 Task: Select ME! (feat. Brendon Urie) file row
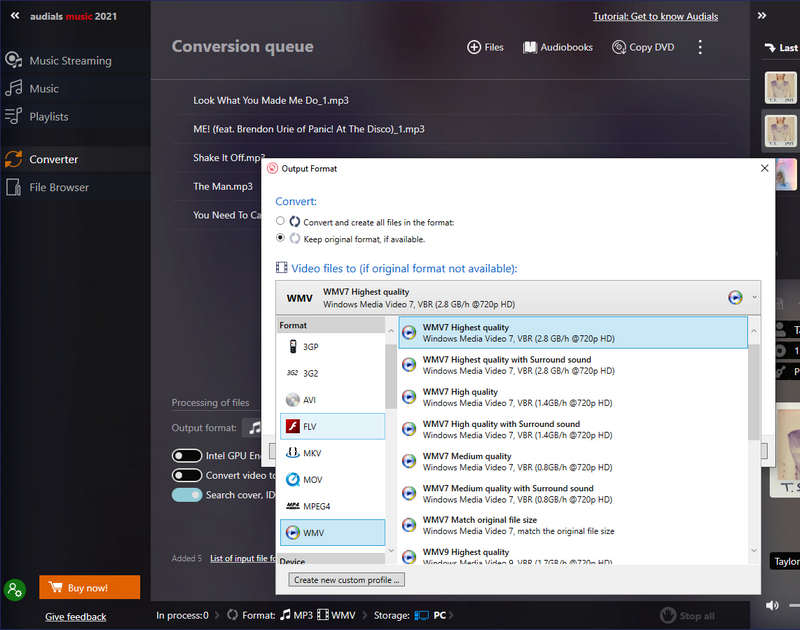(x=451, y=129)
